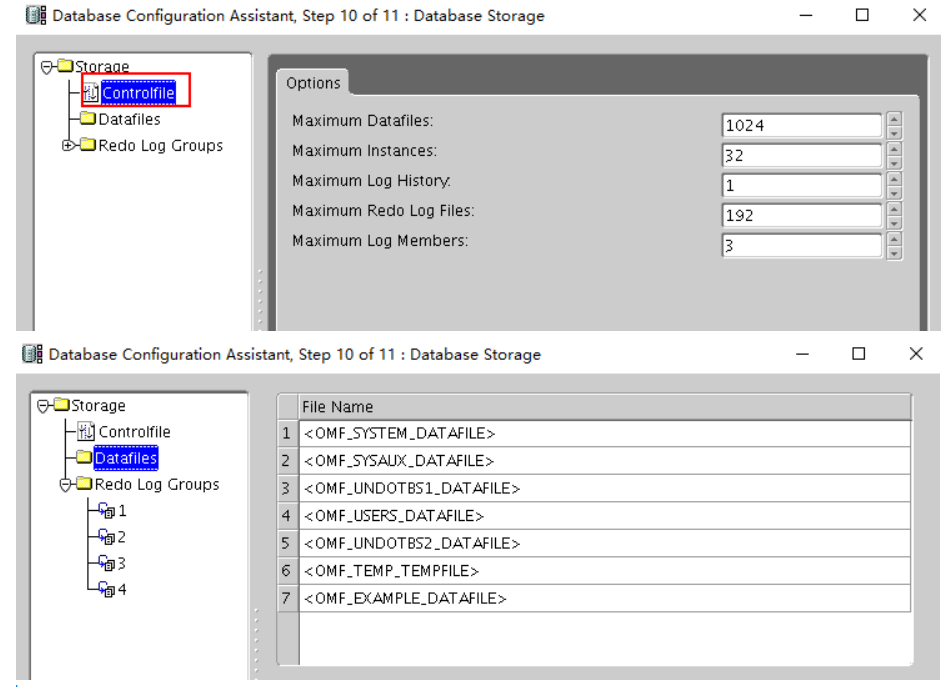Image resolution: width=952 pixels, height=687 pixels.
Task: Select the Options tab
Action: (x=313, y=83)
